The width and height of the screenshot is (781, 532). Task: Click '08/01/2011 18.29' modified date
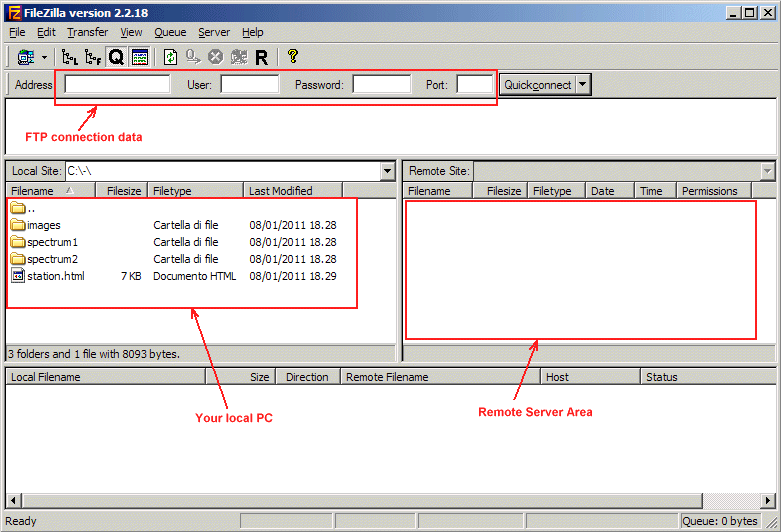click(x=293, y=276)
